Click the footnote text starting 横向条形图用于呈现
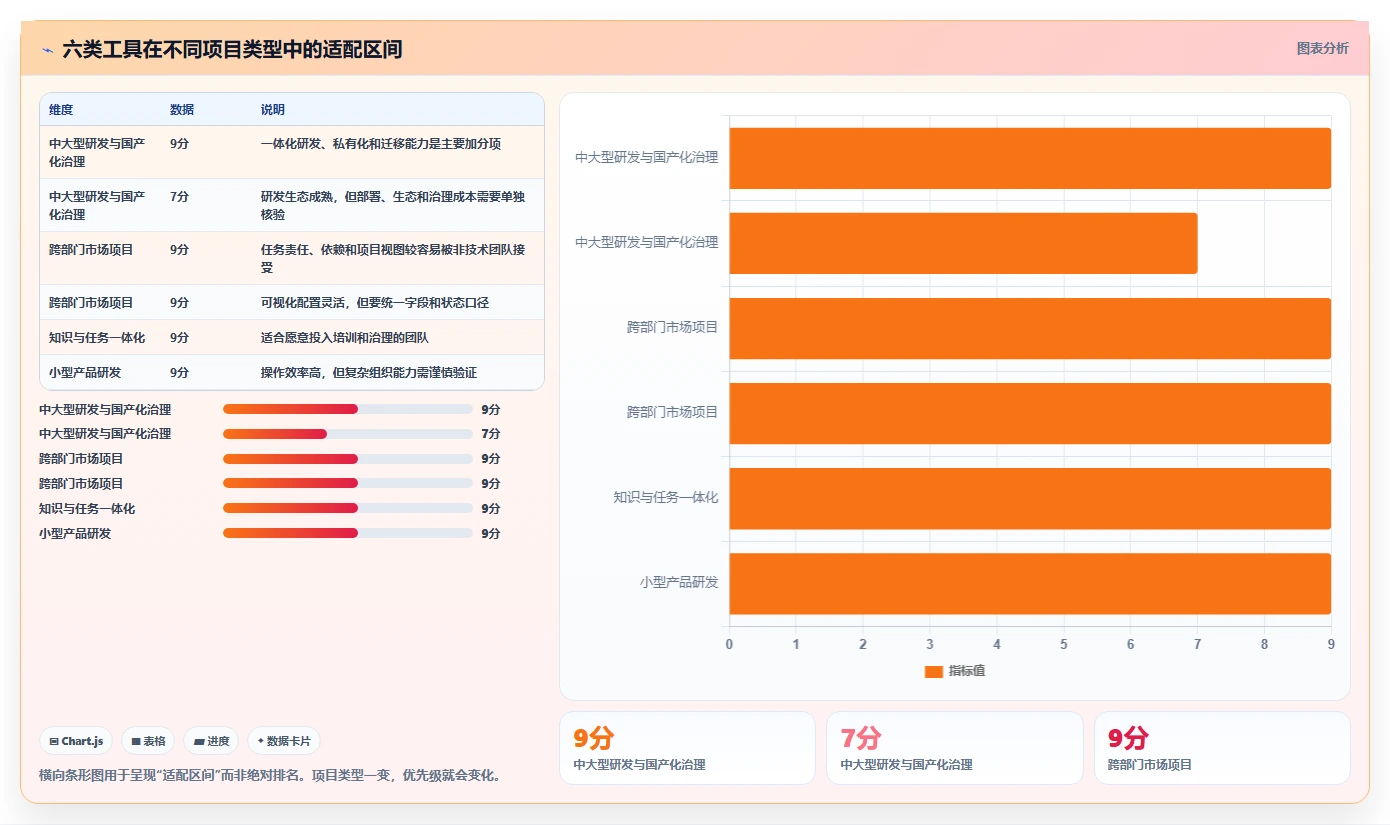The height and width of the screenshot is (825, 1390). (x=270, y=775)
